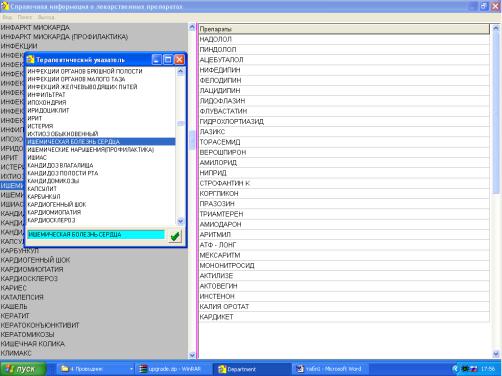Select ИШЕМИЧЕСКИЕ НАРУШЕНИЯ(ПРОФИЛАКТИКА) in dialog
Image resolution: width=502 pixels, height=376 pixels.
point(101,150)
